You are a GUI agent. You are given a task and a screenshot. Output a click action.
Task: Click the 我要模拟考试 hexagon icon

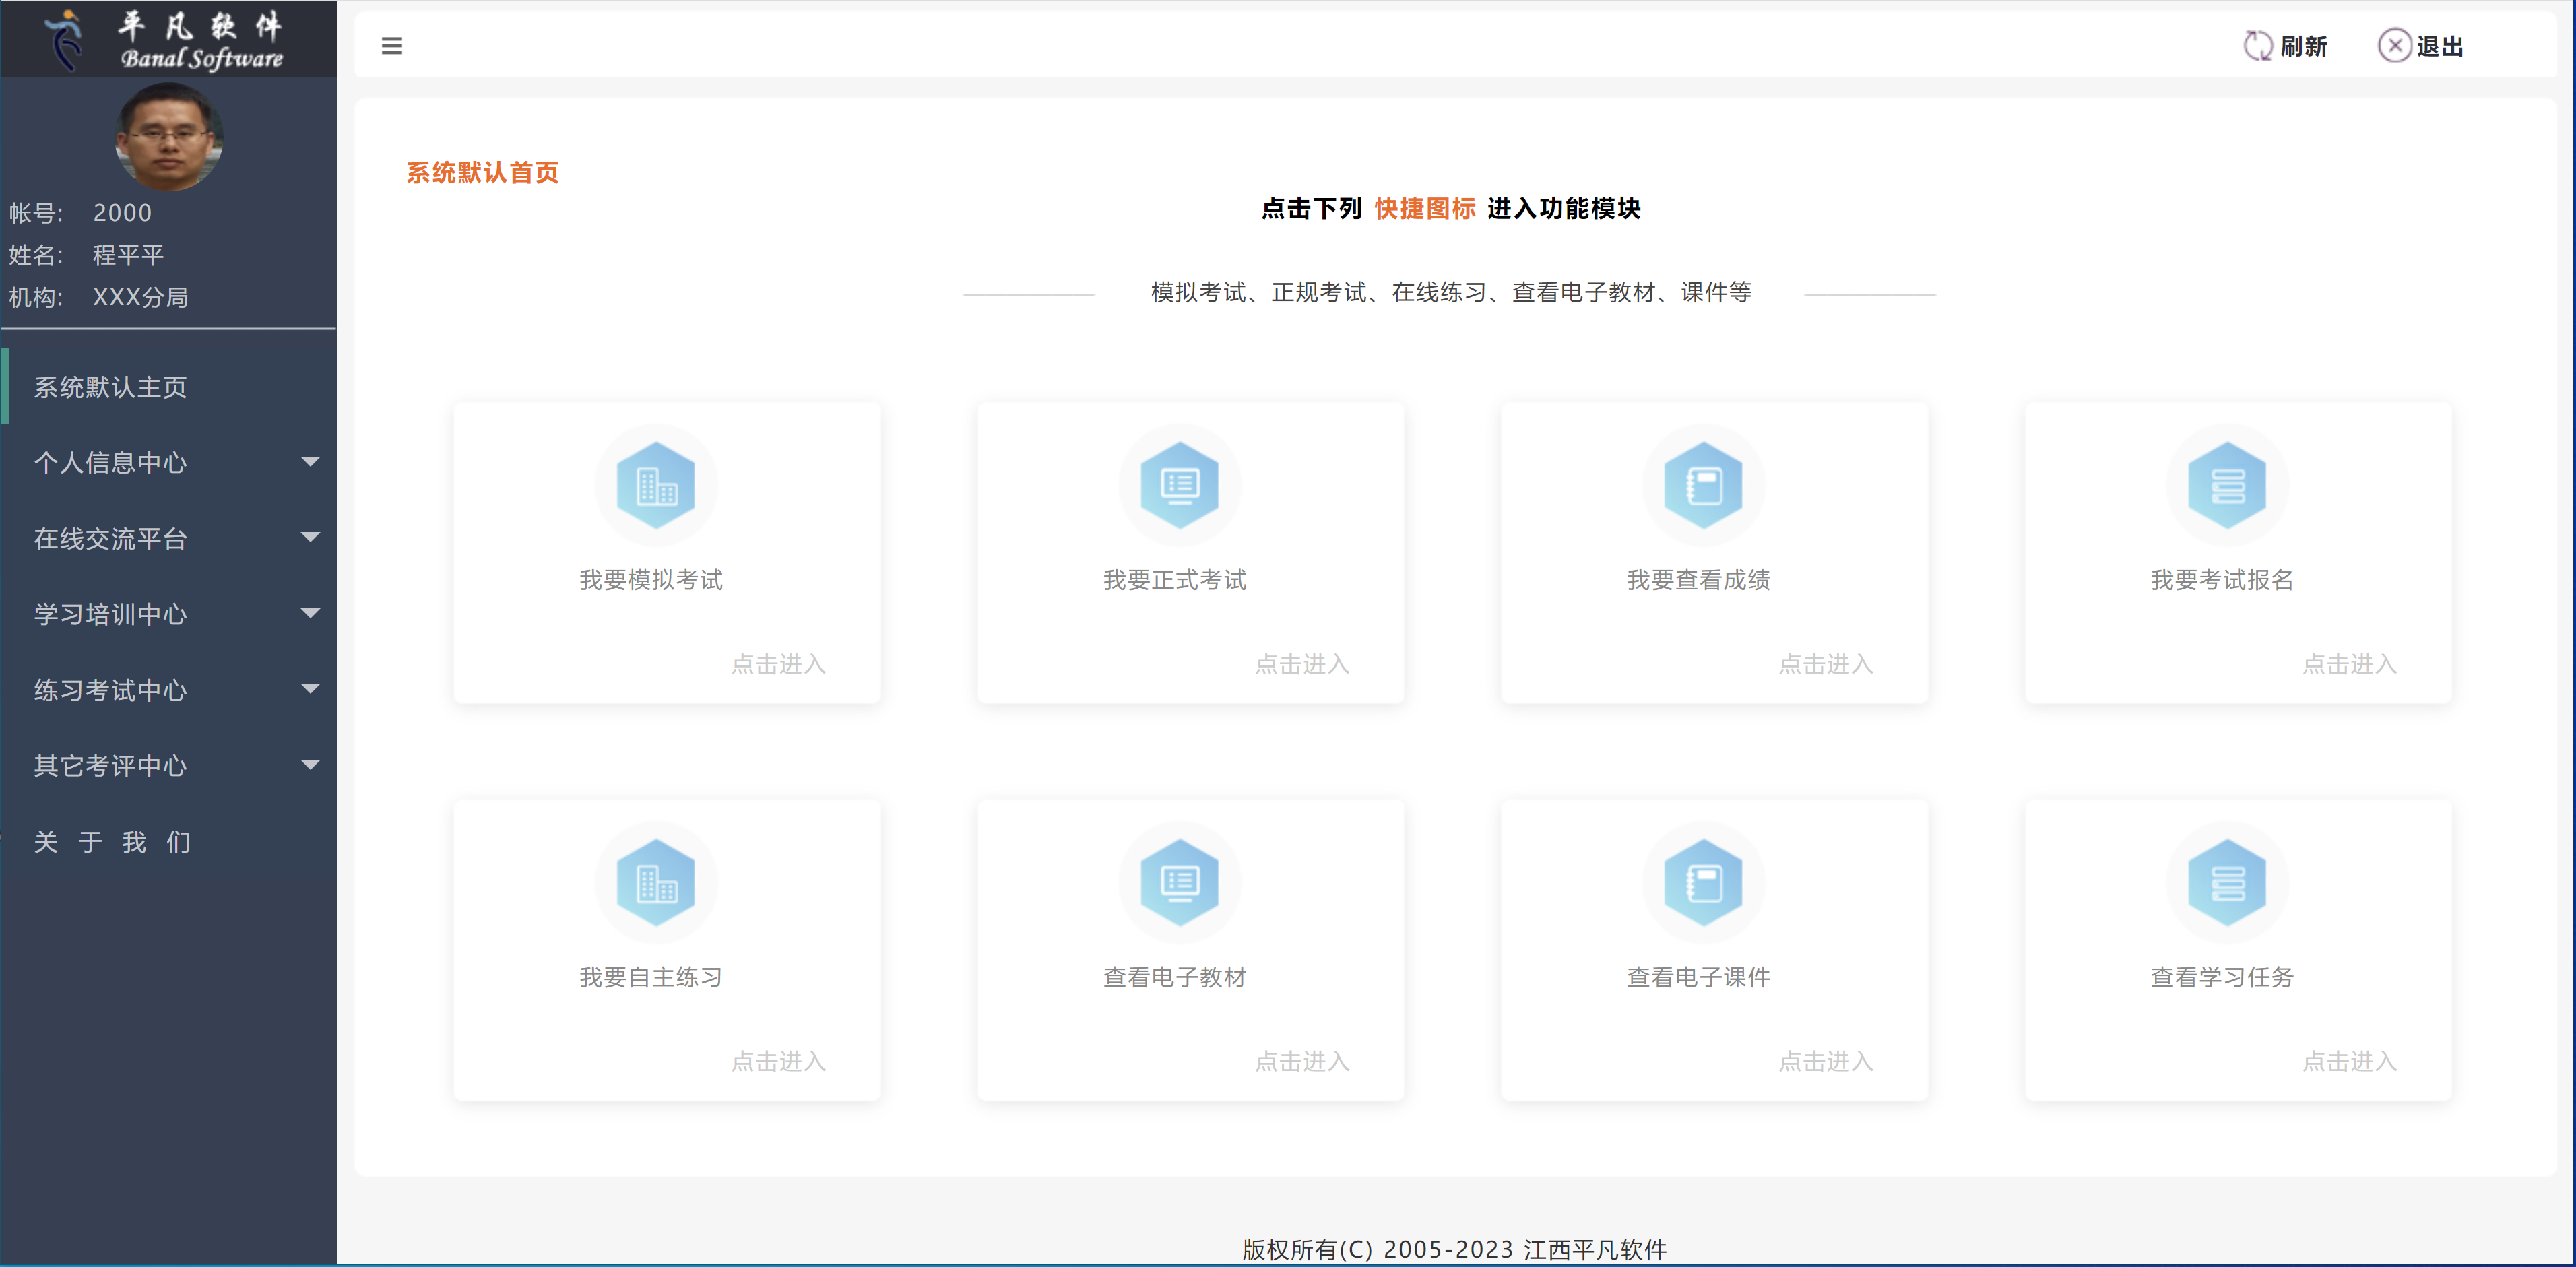[656, 485]
